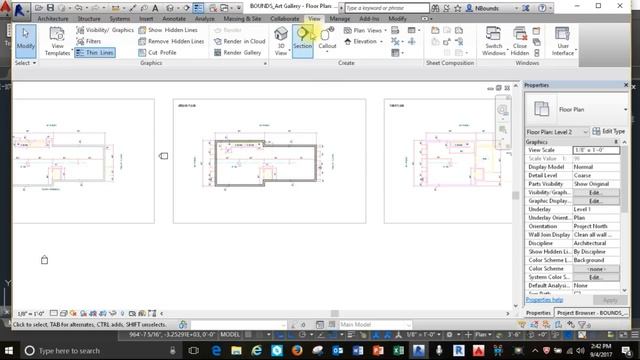Open the Add-Ins tab
Image resolution: width=640 pixels, height=360 pixels.
pos(369,19)
